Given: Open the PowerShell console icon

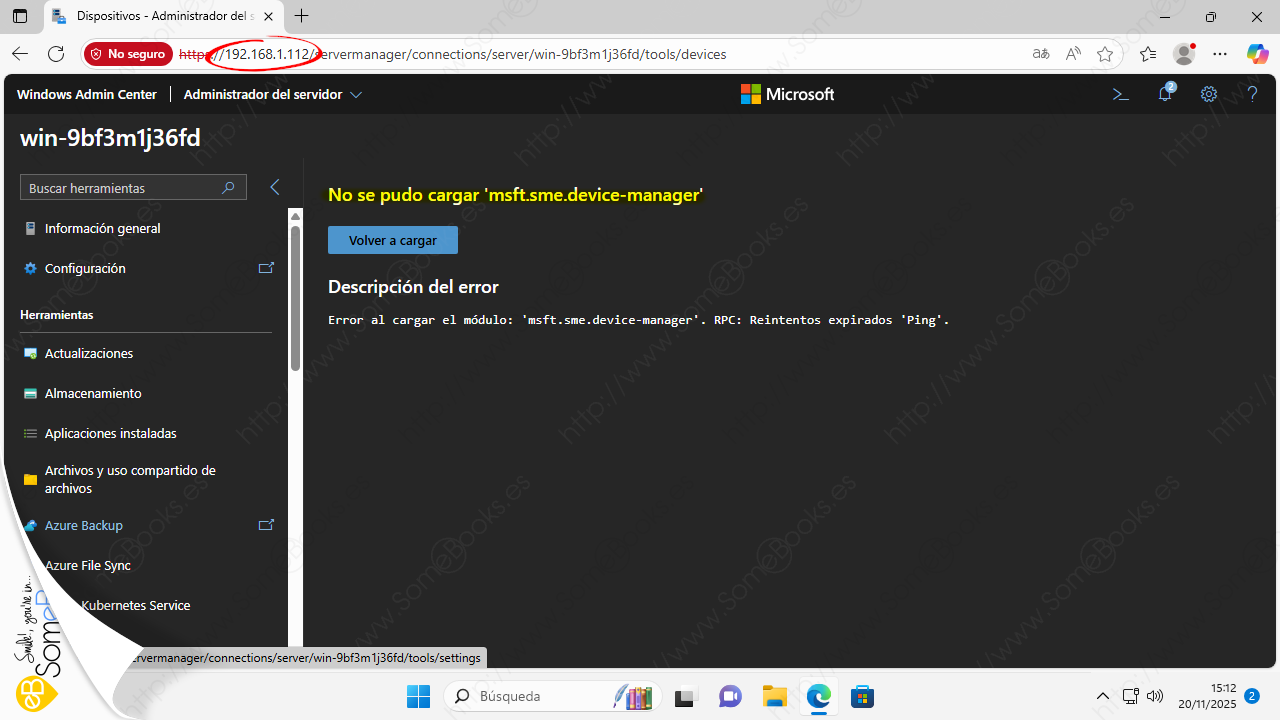Looking at the screenshot, I should pos(1121,94).
